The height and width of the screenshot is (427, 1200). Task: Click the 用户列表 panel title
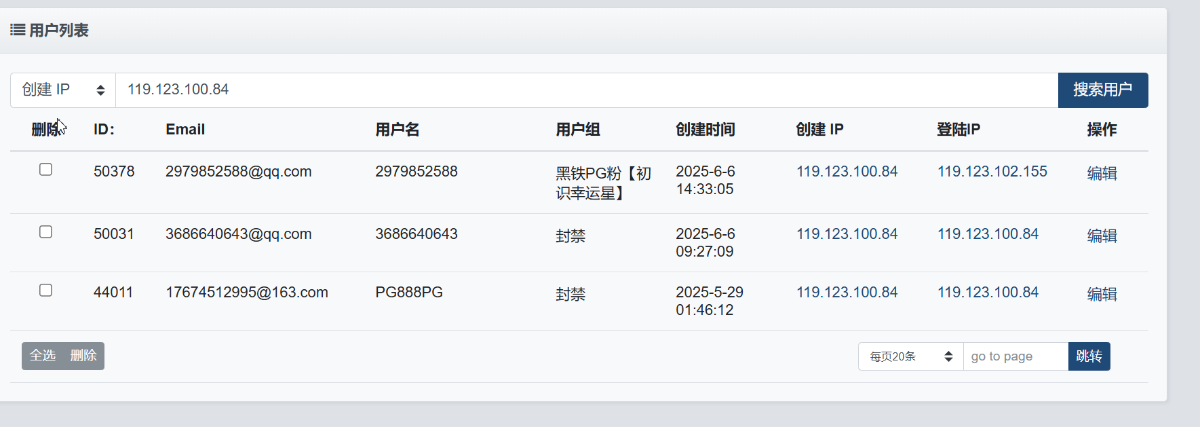[59, 31]
